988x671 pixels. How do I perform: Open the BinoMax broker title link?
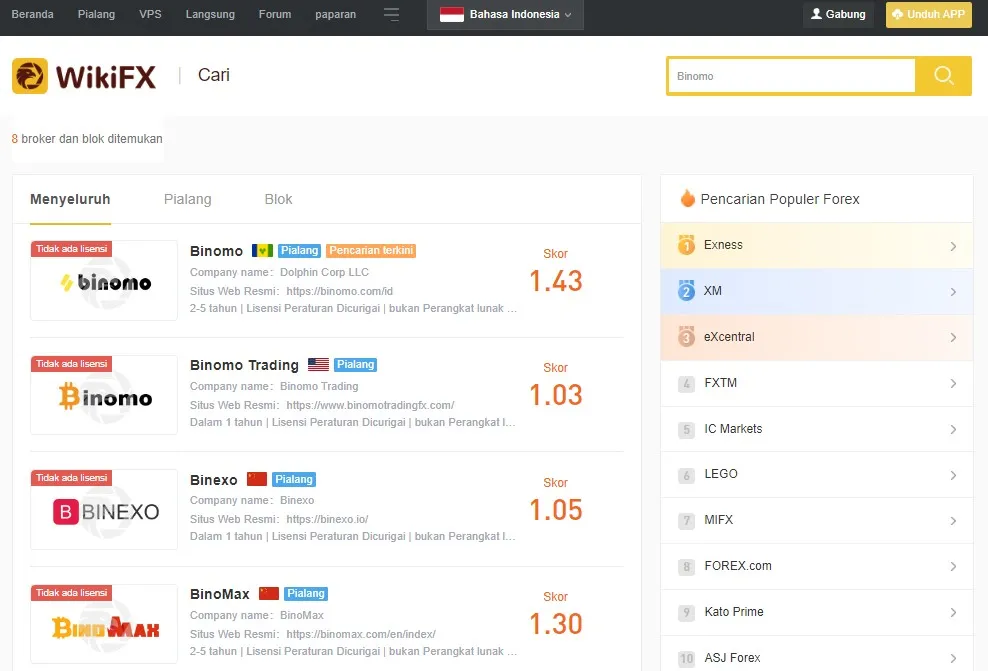coord(220,594)
